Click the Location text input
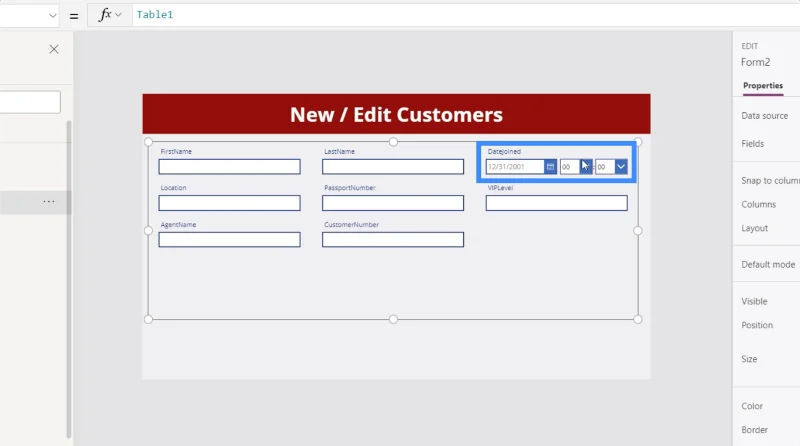 [x=229, y=203]
